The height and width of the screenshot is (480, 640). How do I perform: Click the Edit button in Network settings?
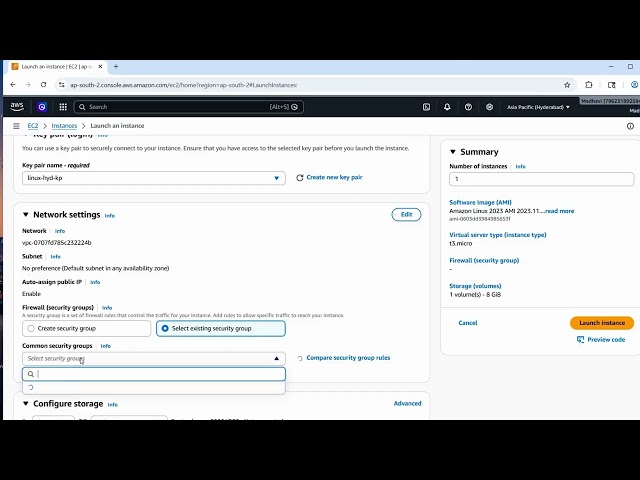tap(406, 215)
